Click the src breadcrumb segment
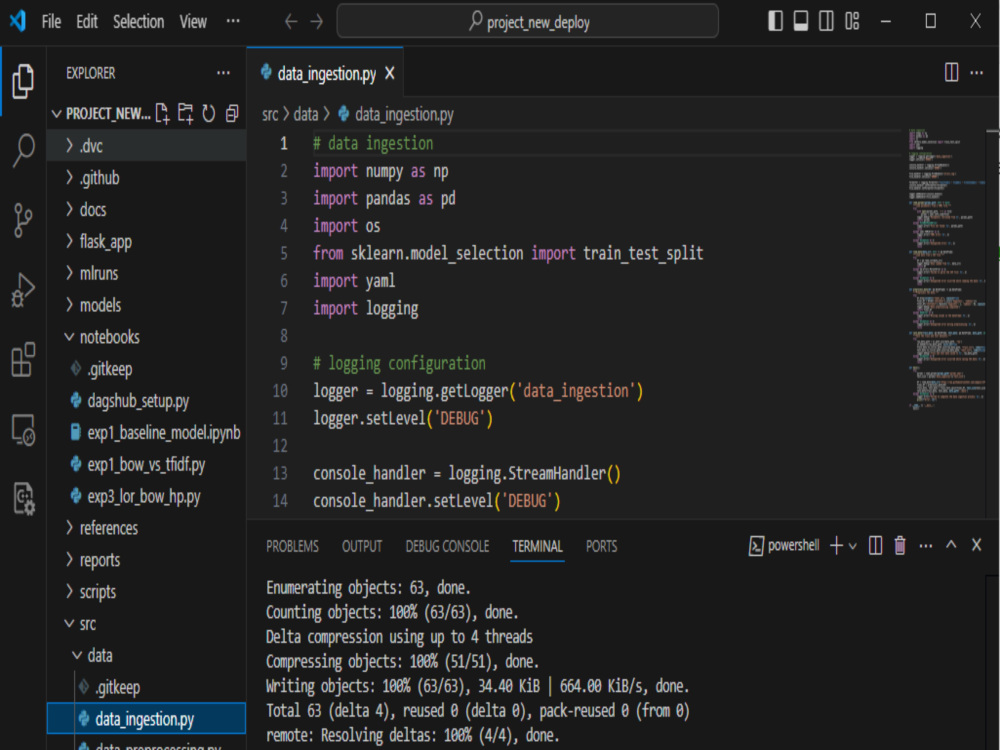 pos(270,115)
